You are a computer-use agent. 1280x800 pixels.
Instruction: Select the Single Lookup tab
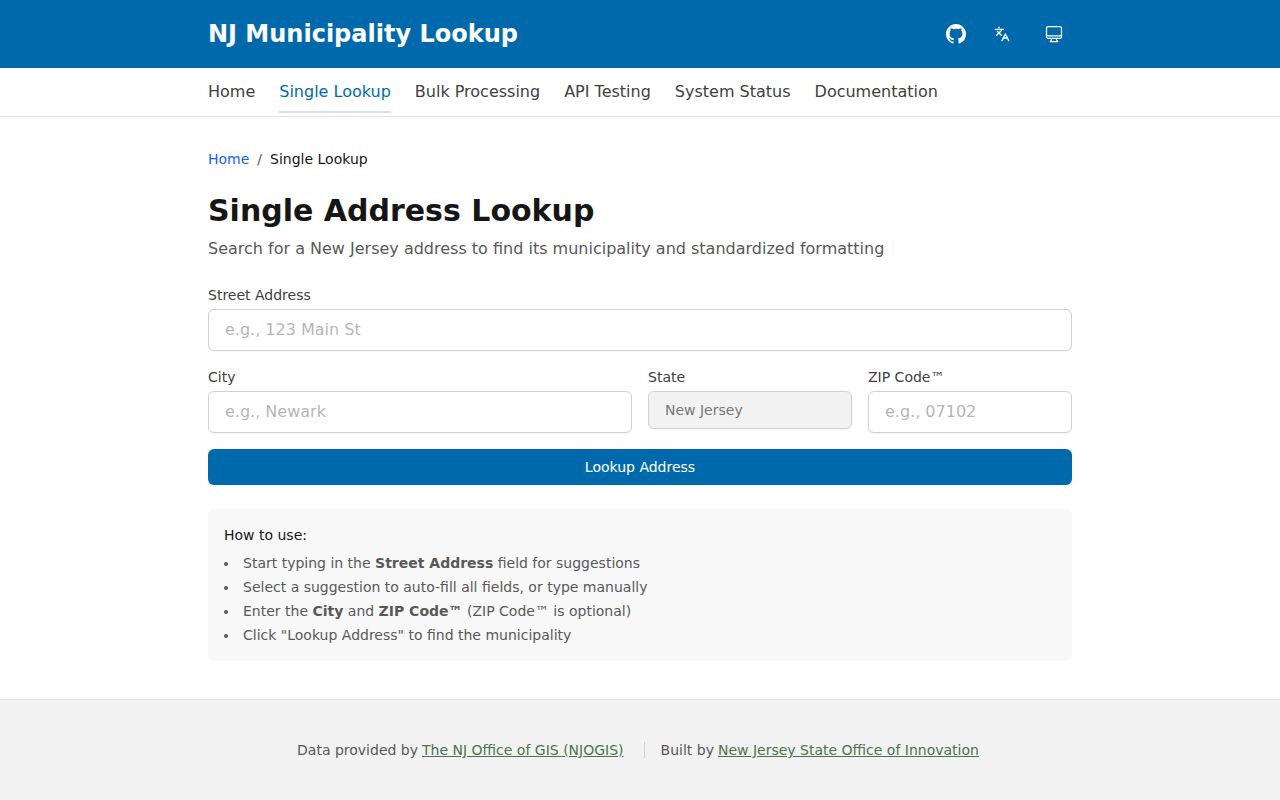pyautogui.click(x=335, y=91)
